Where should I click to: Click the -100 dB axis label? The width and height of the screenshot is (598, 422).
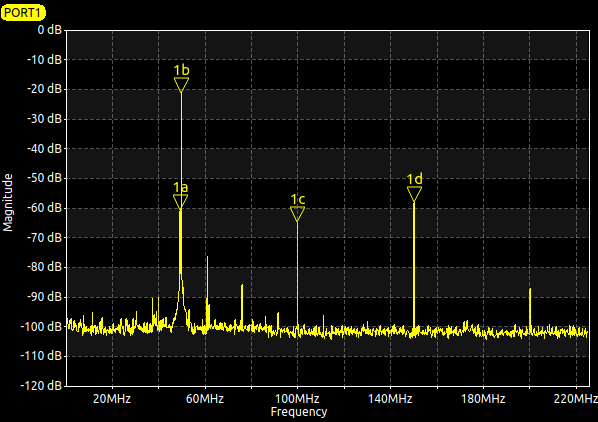[41, 326]
